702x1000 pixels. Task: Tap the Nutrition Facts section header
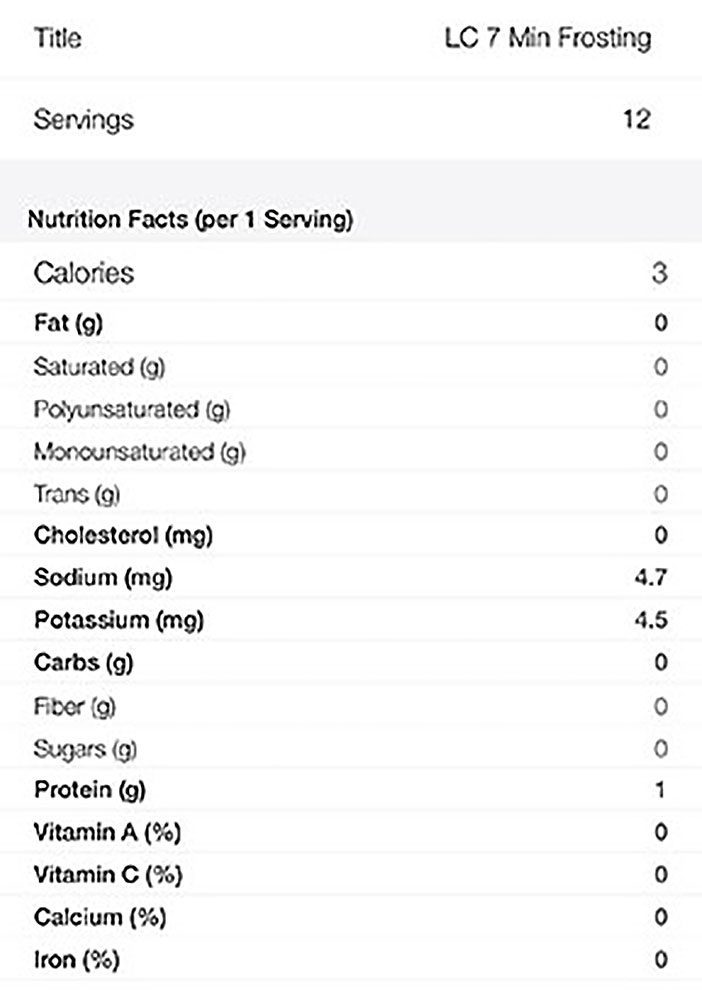190,219
